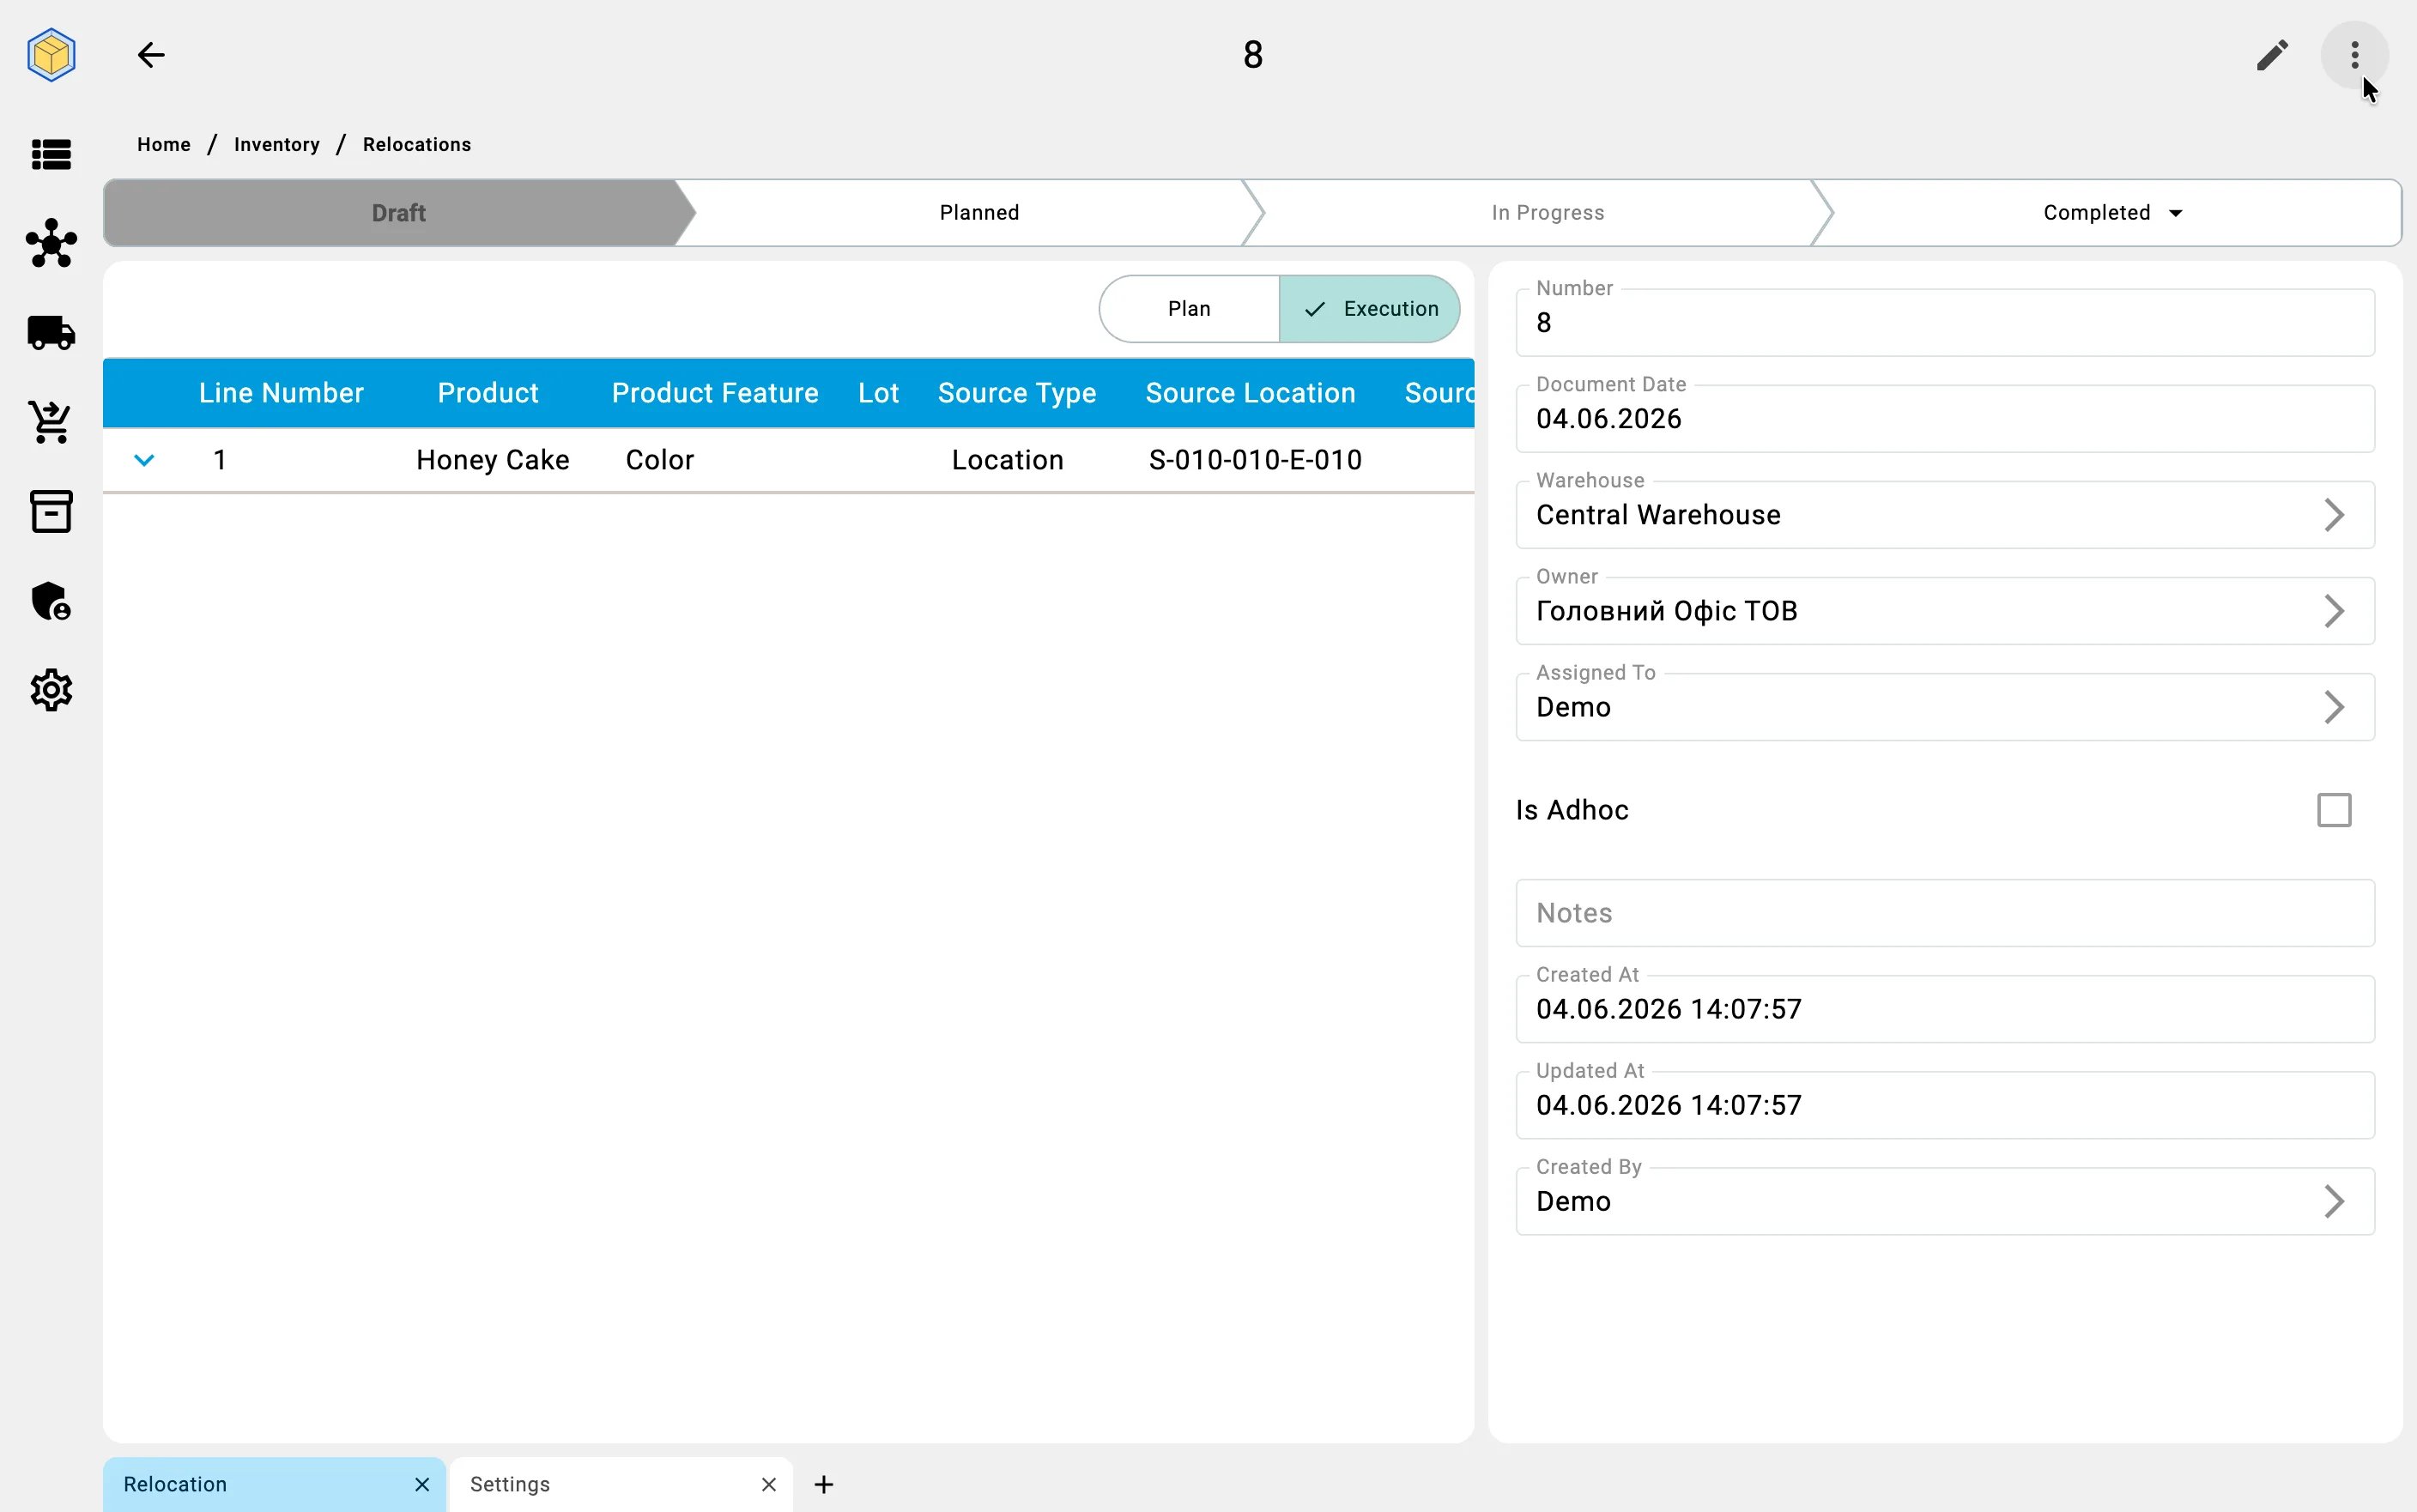2417x1512 pixels.
Task: Select the Draft status step
Action: pos(398,213)
